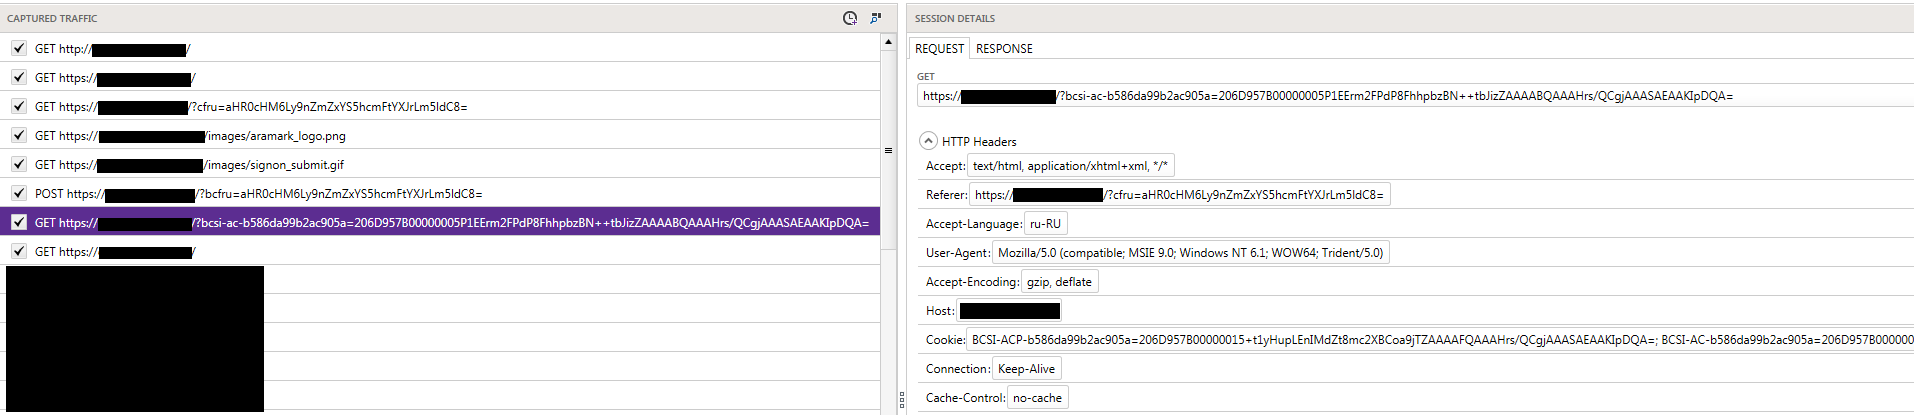The image size is (1914, 415).
Task: Click the clock icon above captured traffic
Action: coord(850,18)
